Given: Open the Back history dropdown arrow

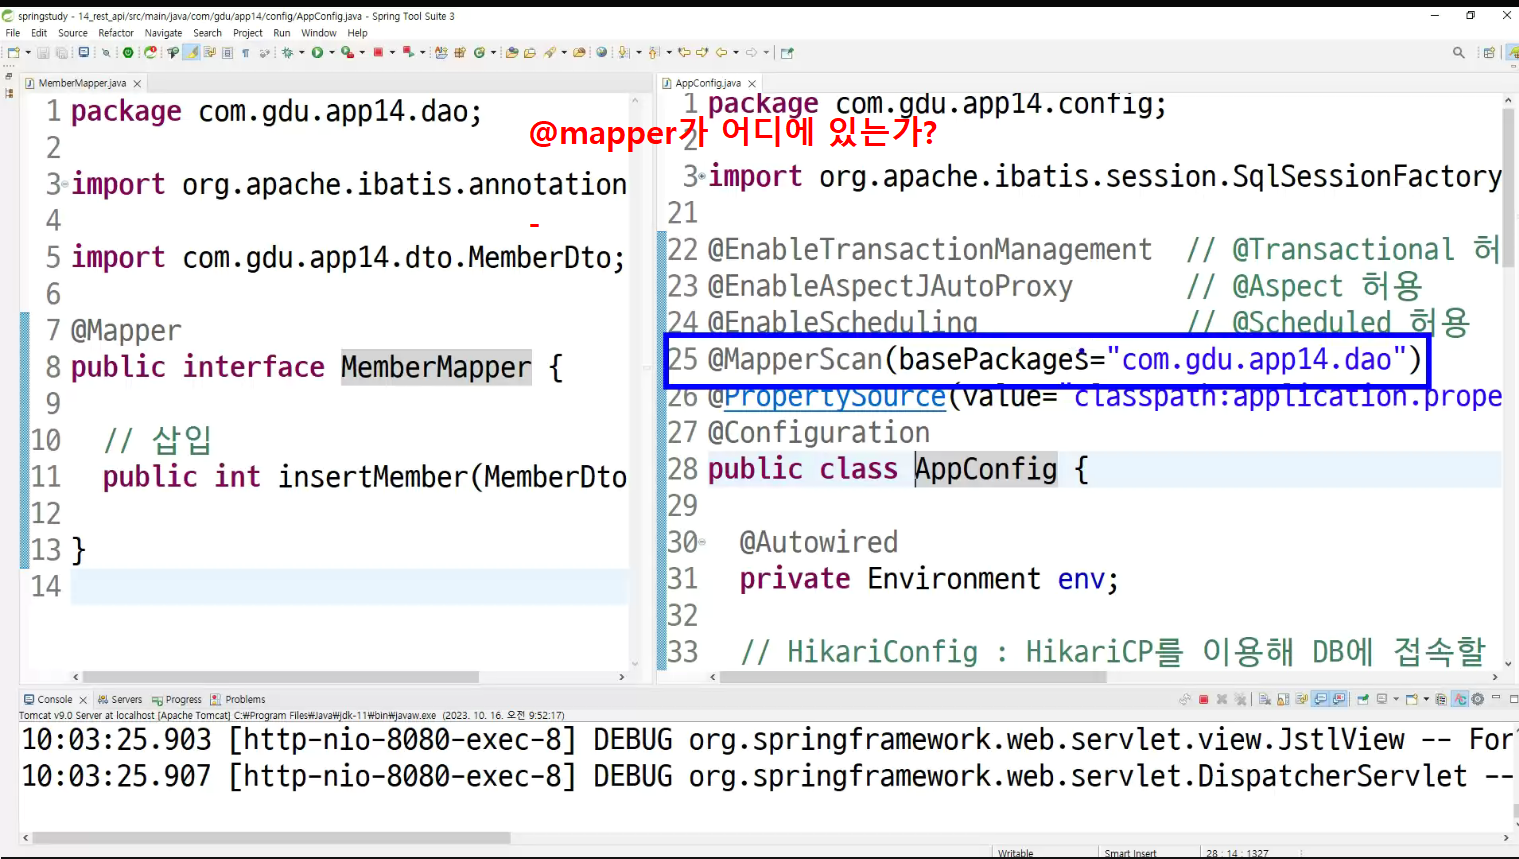Looking at the screenshot, I should tap(736, 52).
